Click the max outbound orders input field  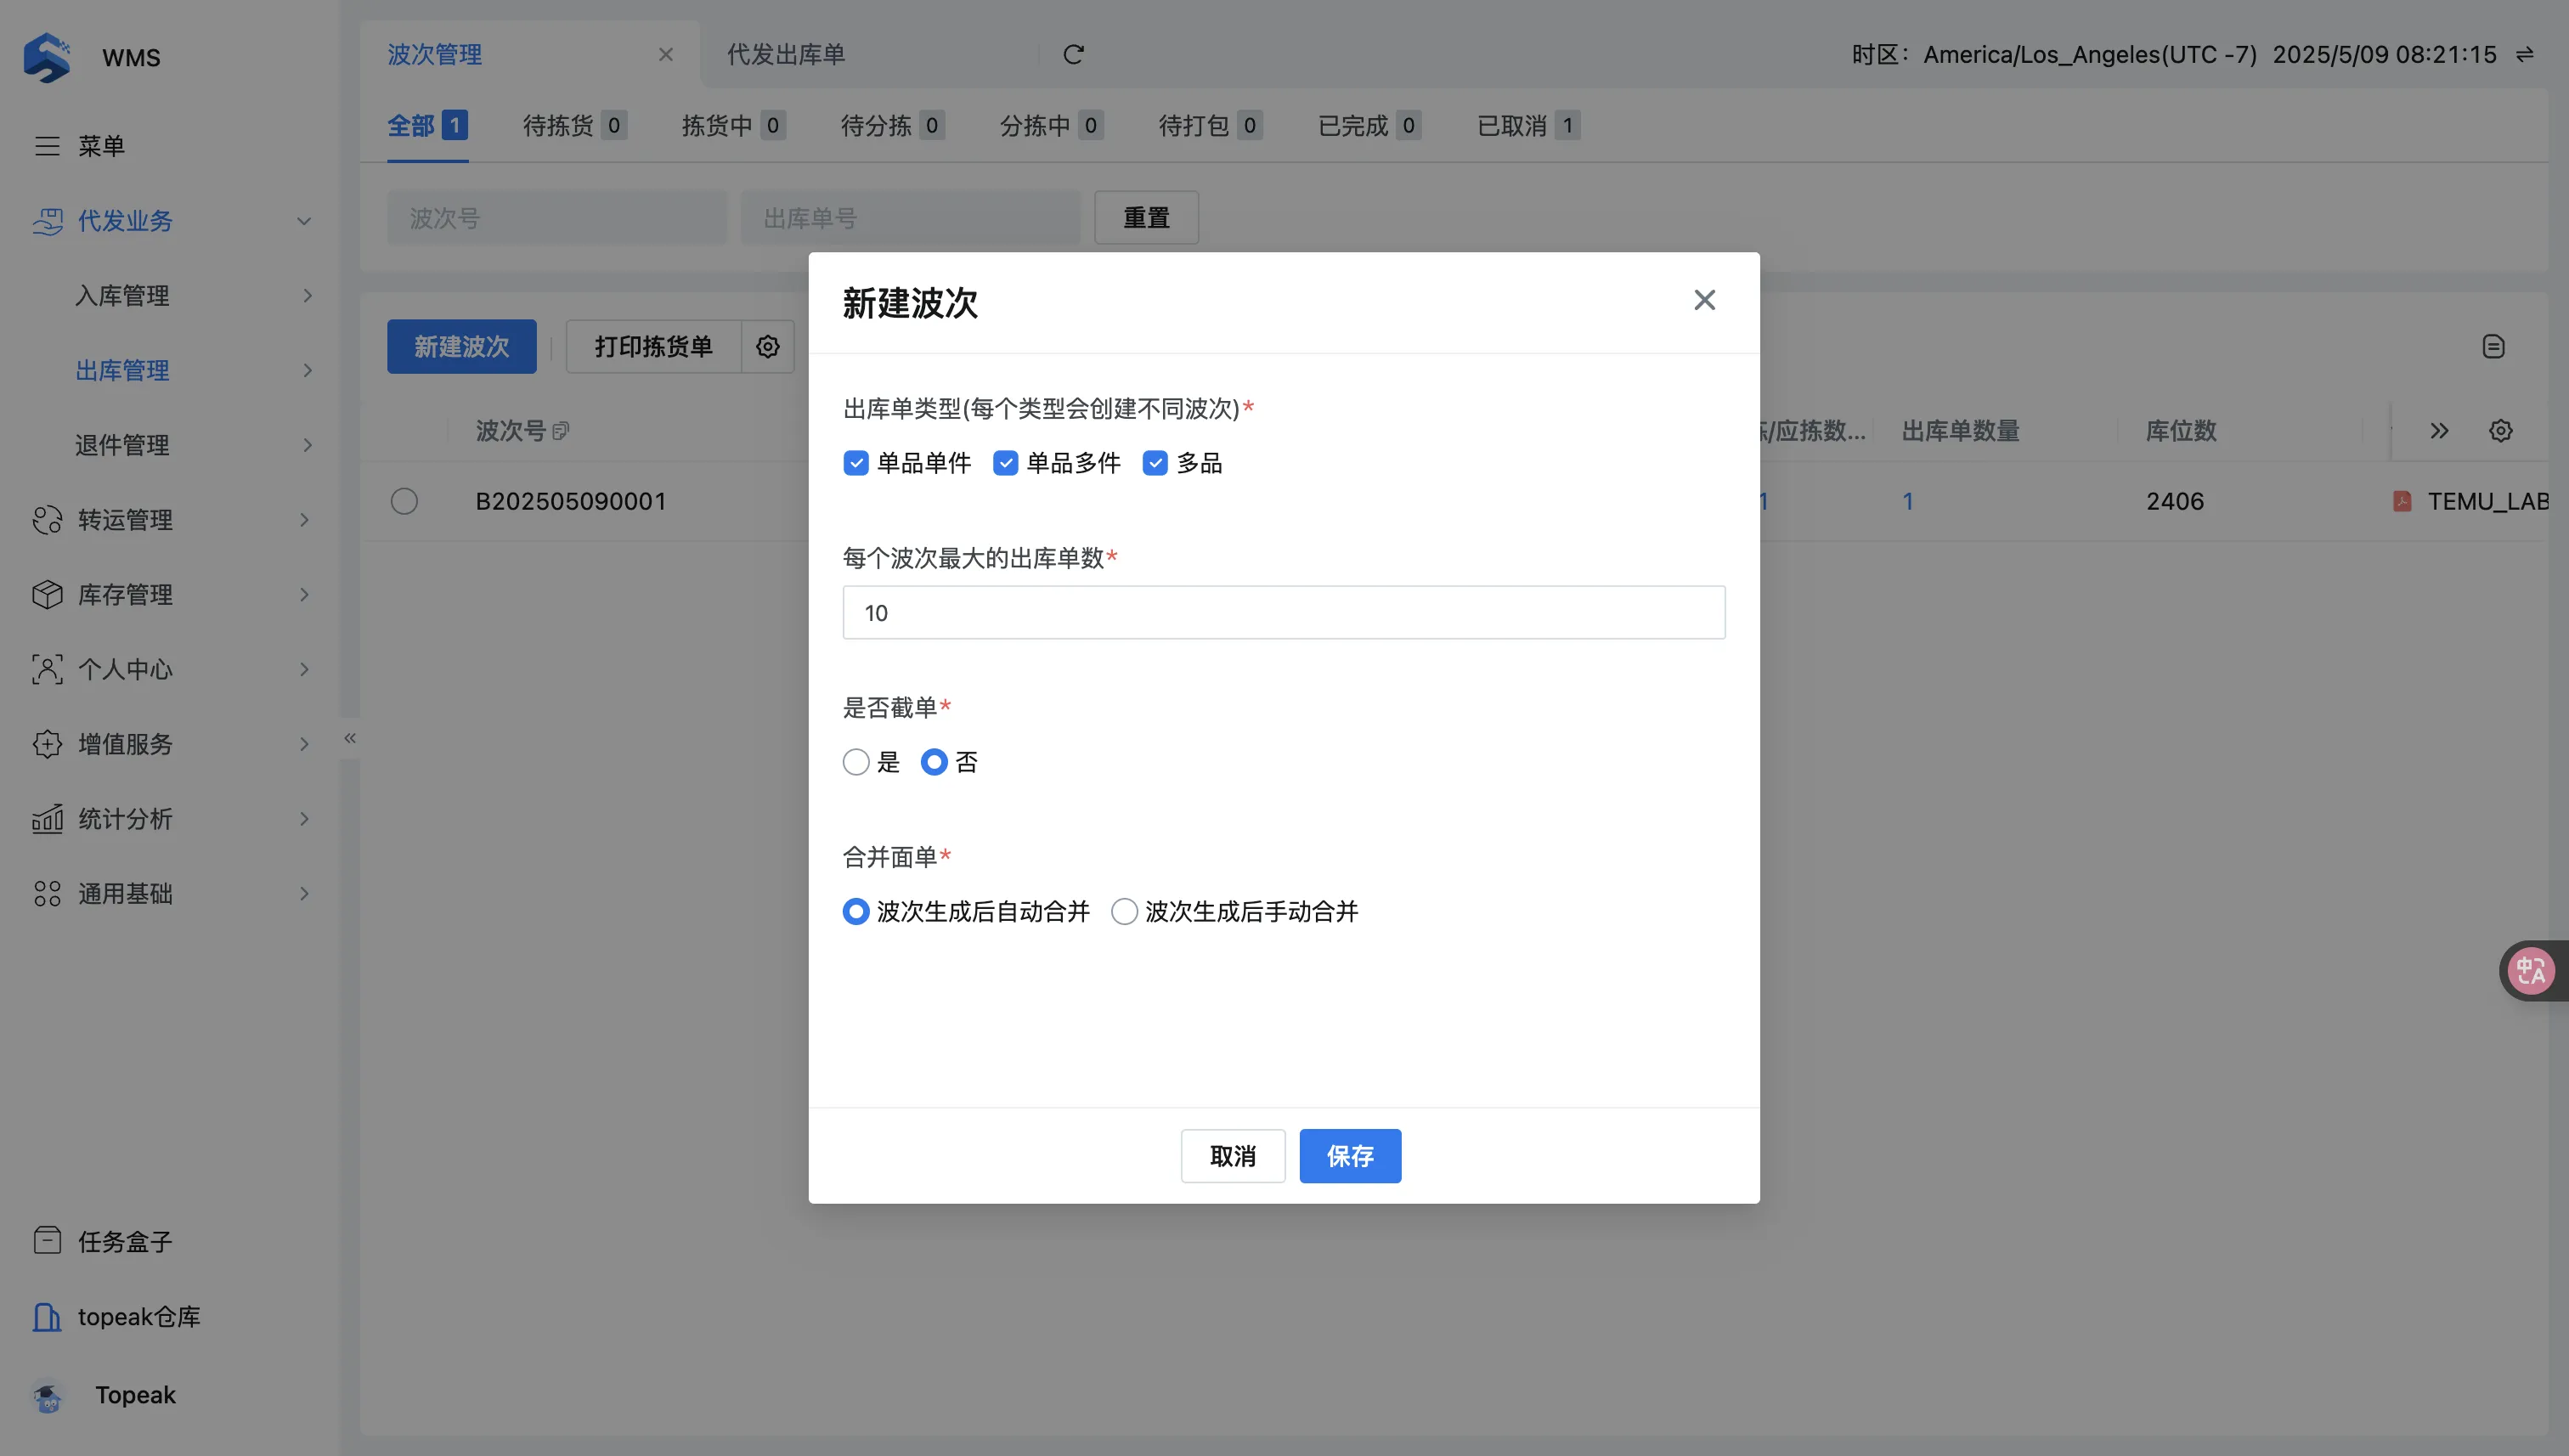[x=1283, y=612]
